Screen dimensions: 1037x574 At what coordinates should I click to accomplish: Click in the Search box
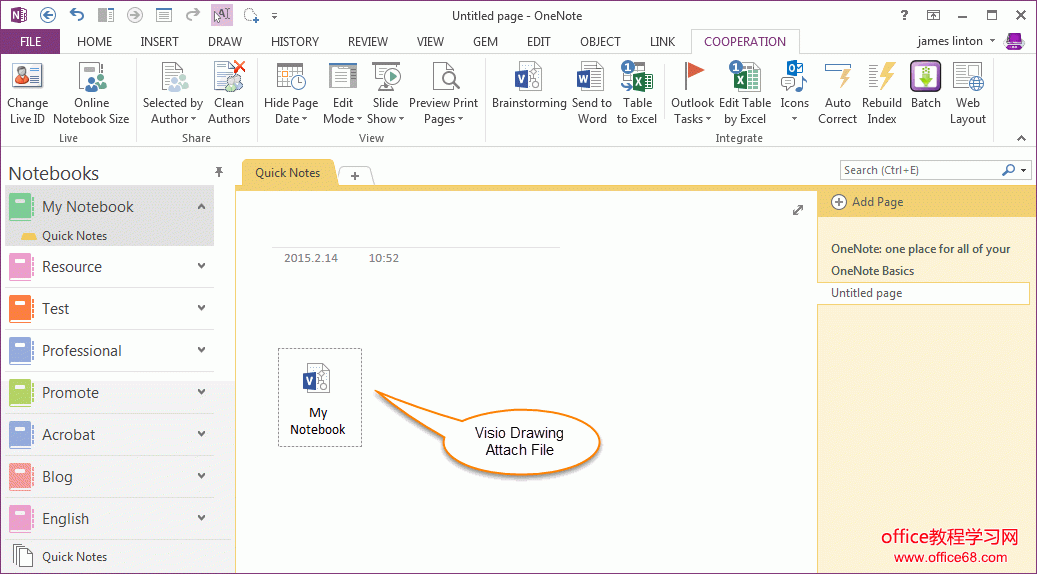[x=920, y=170]
